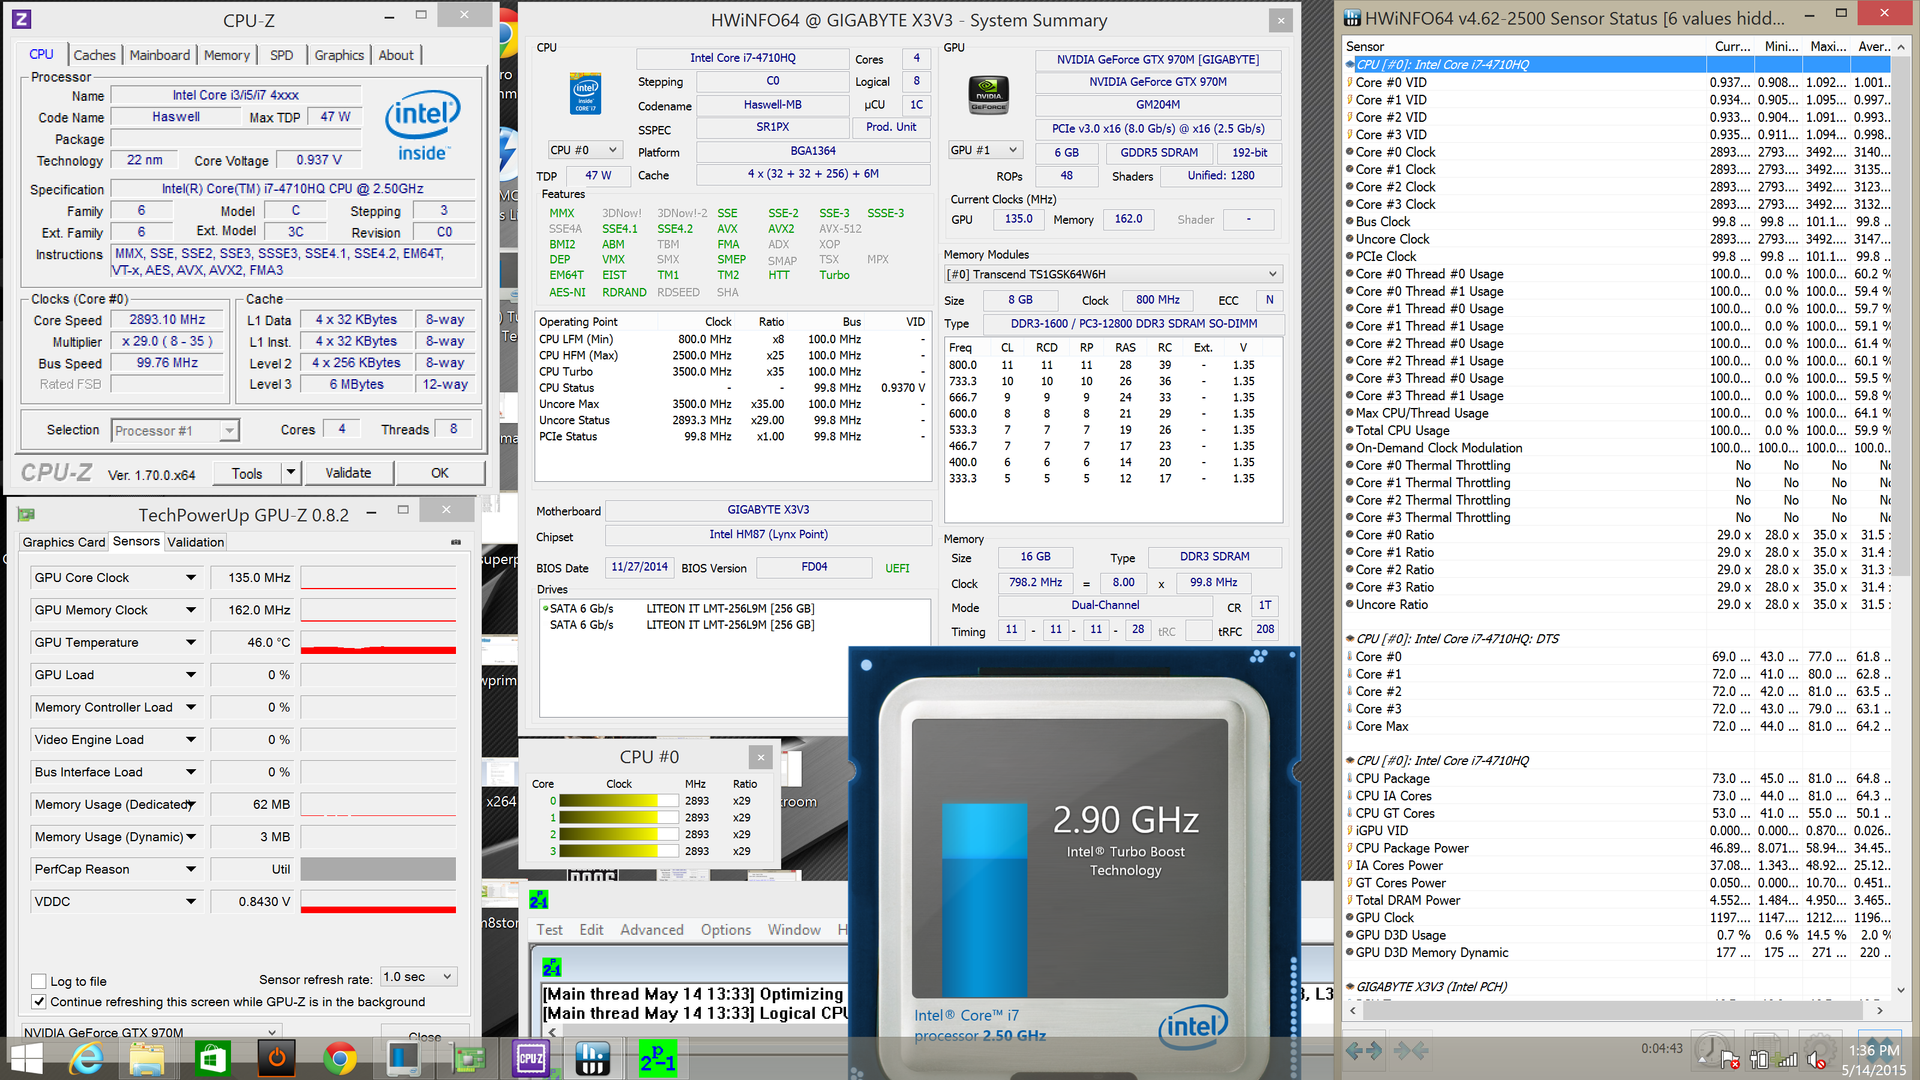Click the green Prime95 icon above the Test menu
1920x1080 pixels.
tap(538, 900)
